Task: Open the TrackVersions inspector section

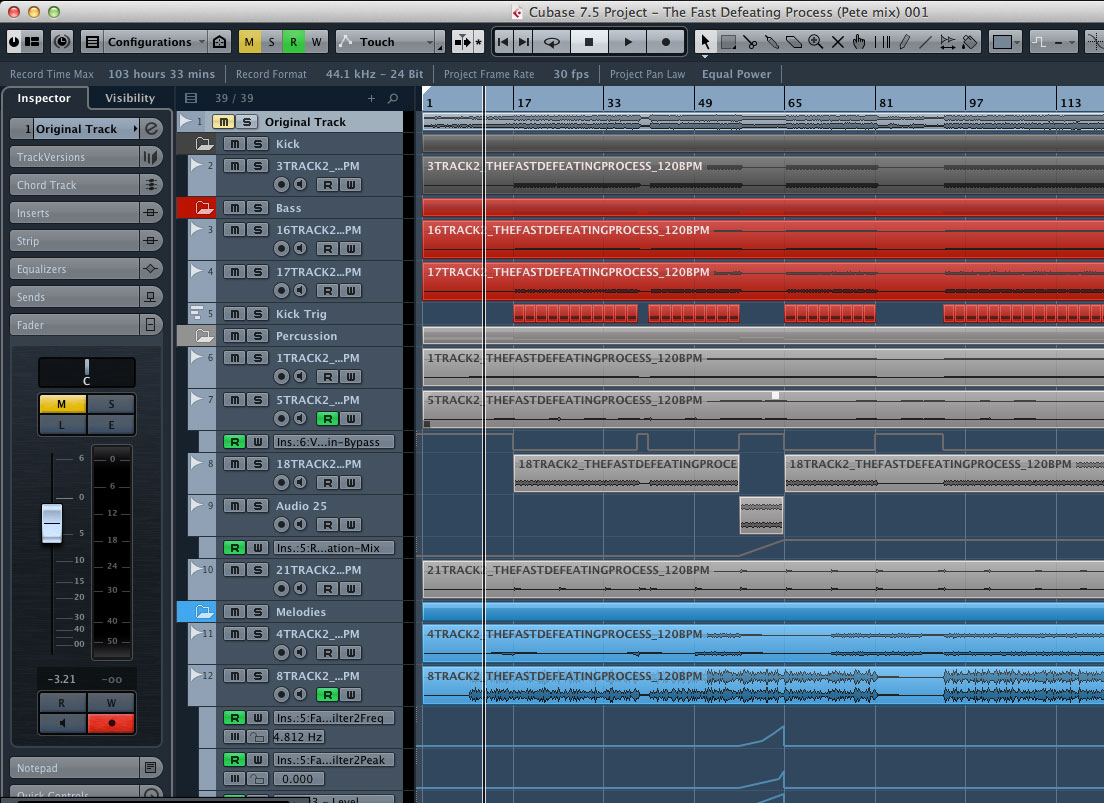Action: tap(74, 156)
